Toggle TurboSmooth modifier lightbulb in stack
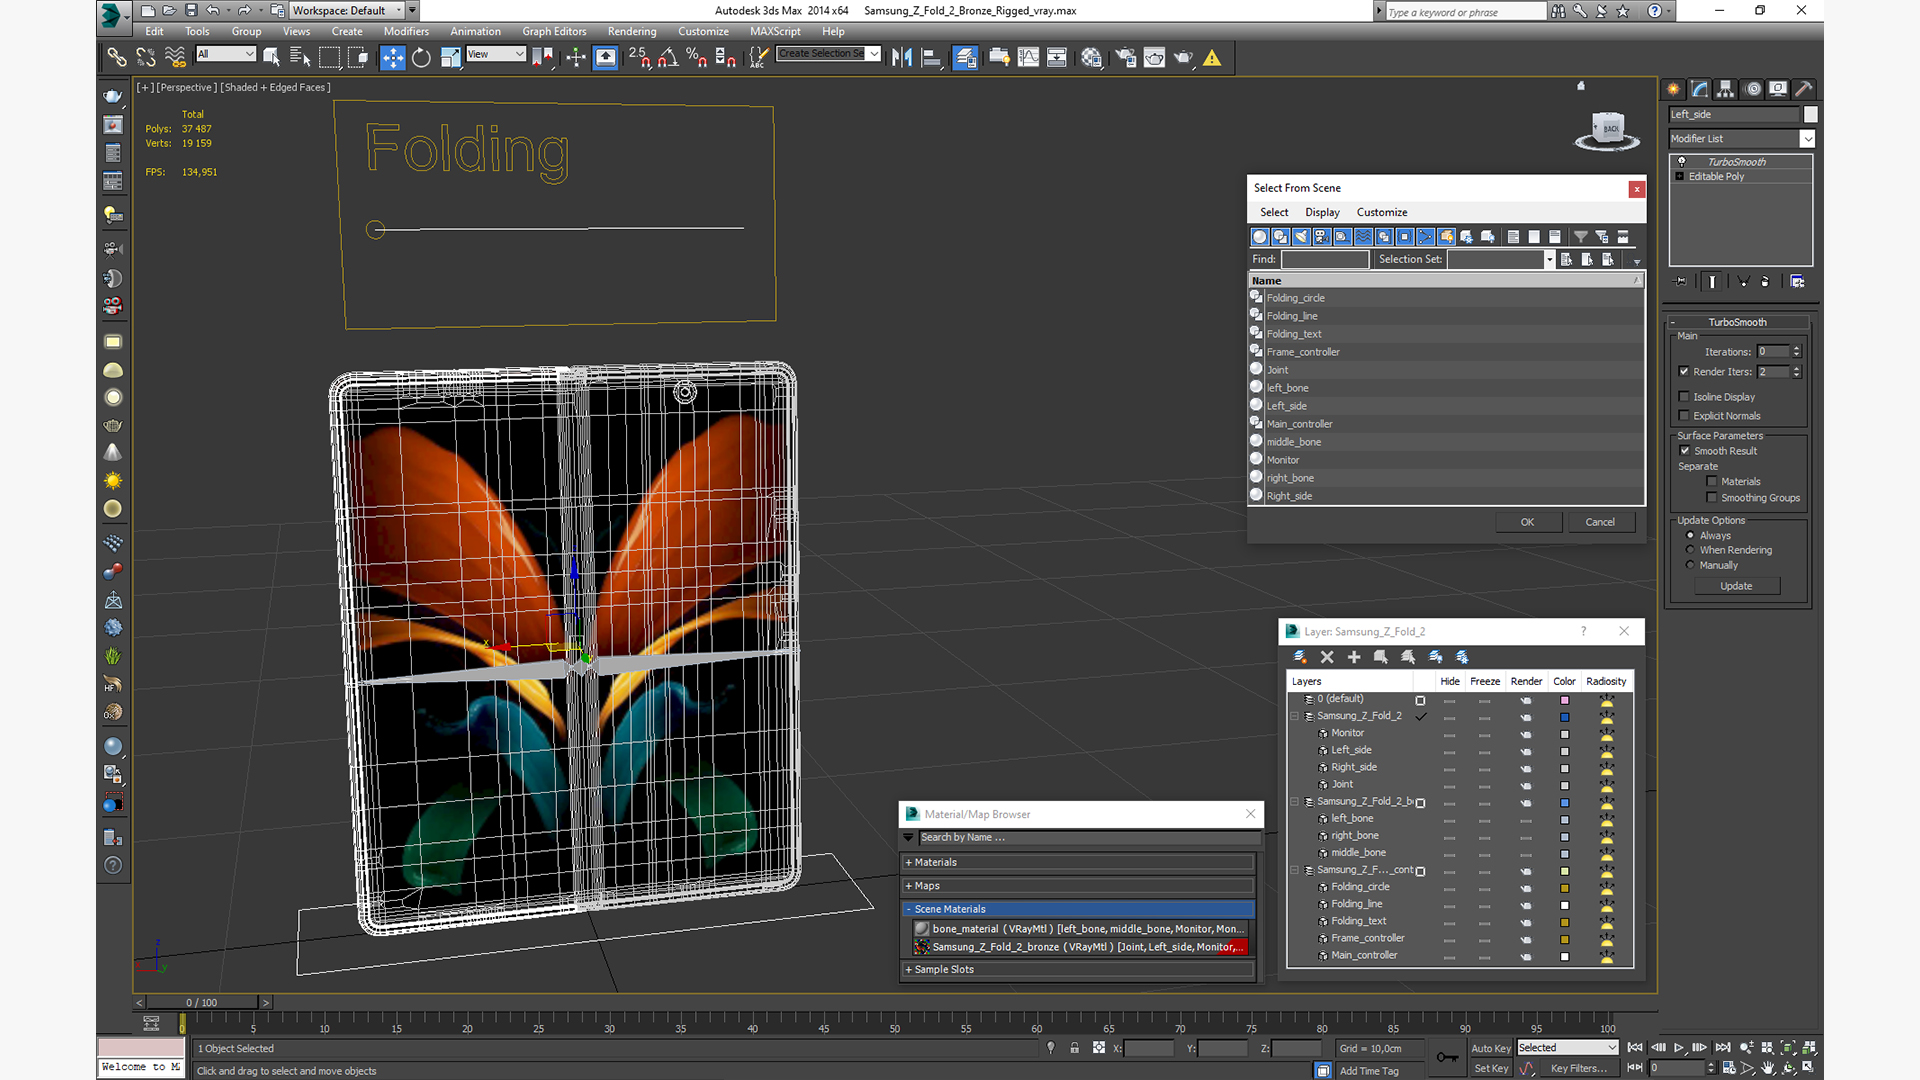 (1681, 161)
